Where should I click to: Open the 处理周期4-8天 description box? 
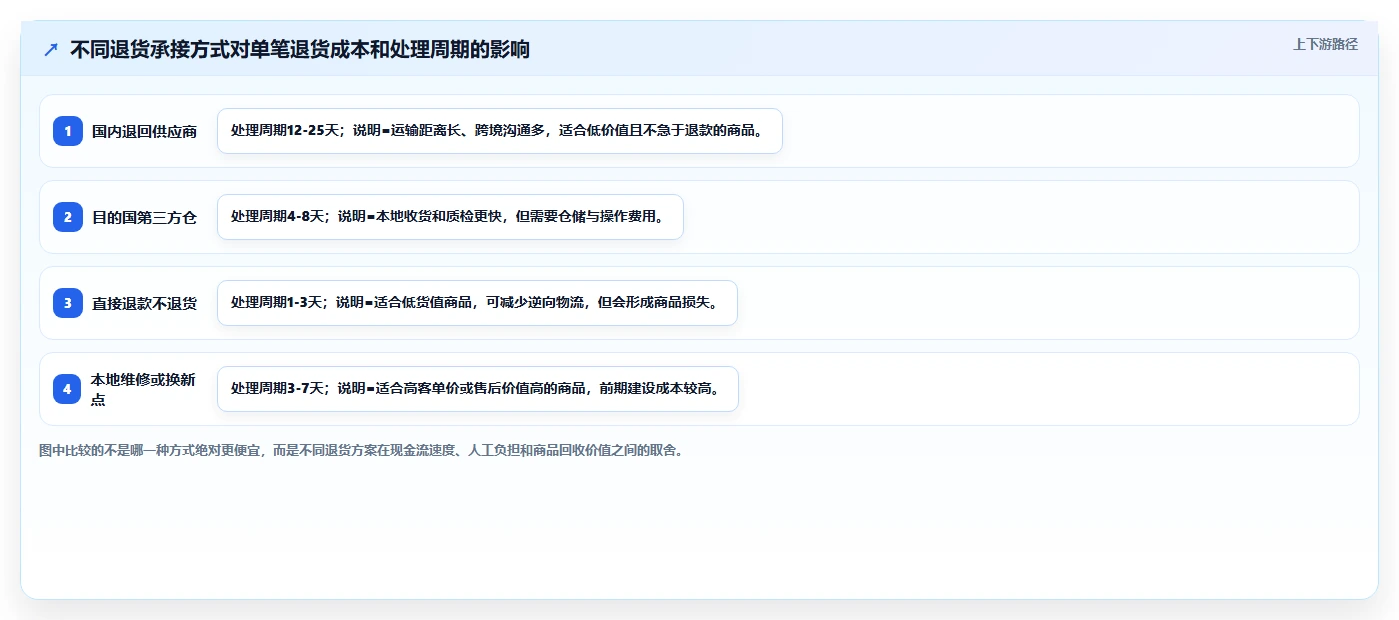click(x=450, y=217)
